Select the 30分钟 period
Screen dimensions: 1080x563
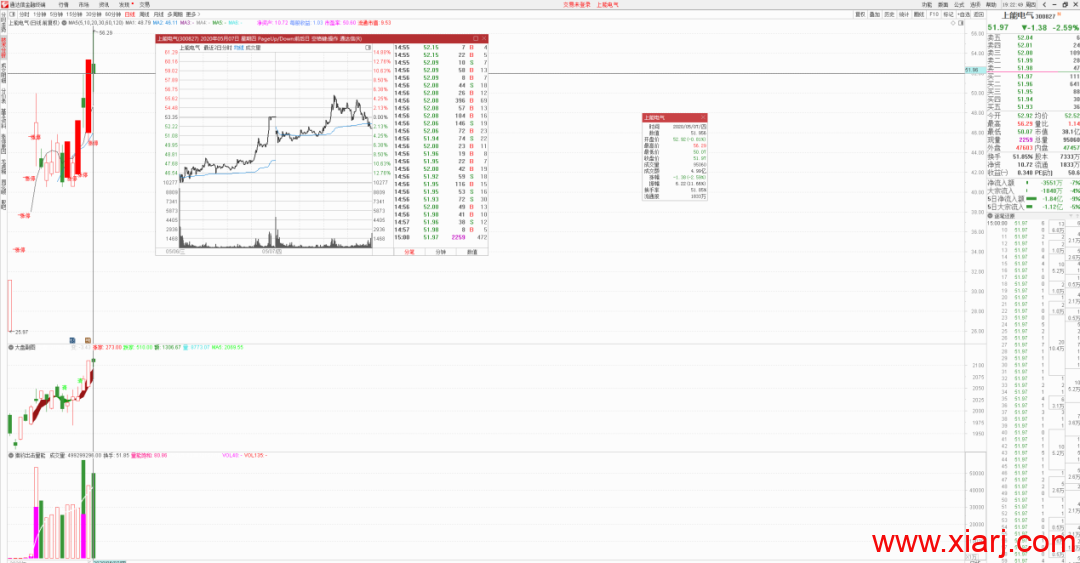click(94, 14)
